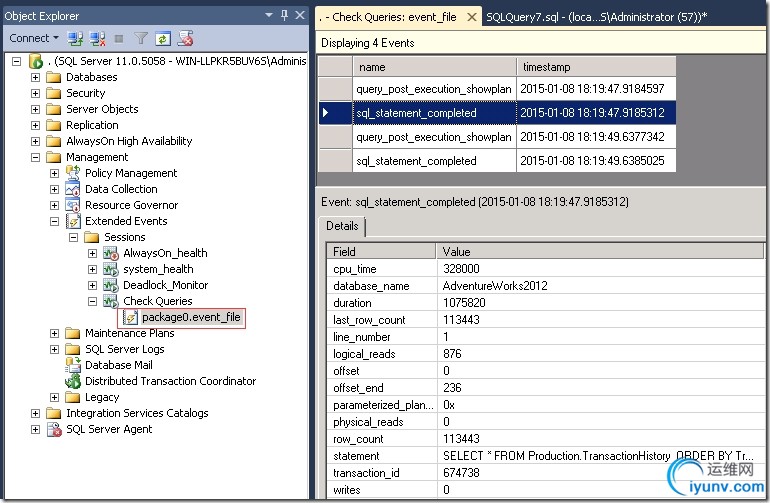Click the Activity Monitor toolbar icon
Viewport: 770px width, 503px height.
click(185, 38)
